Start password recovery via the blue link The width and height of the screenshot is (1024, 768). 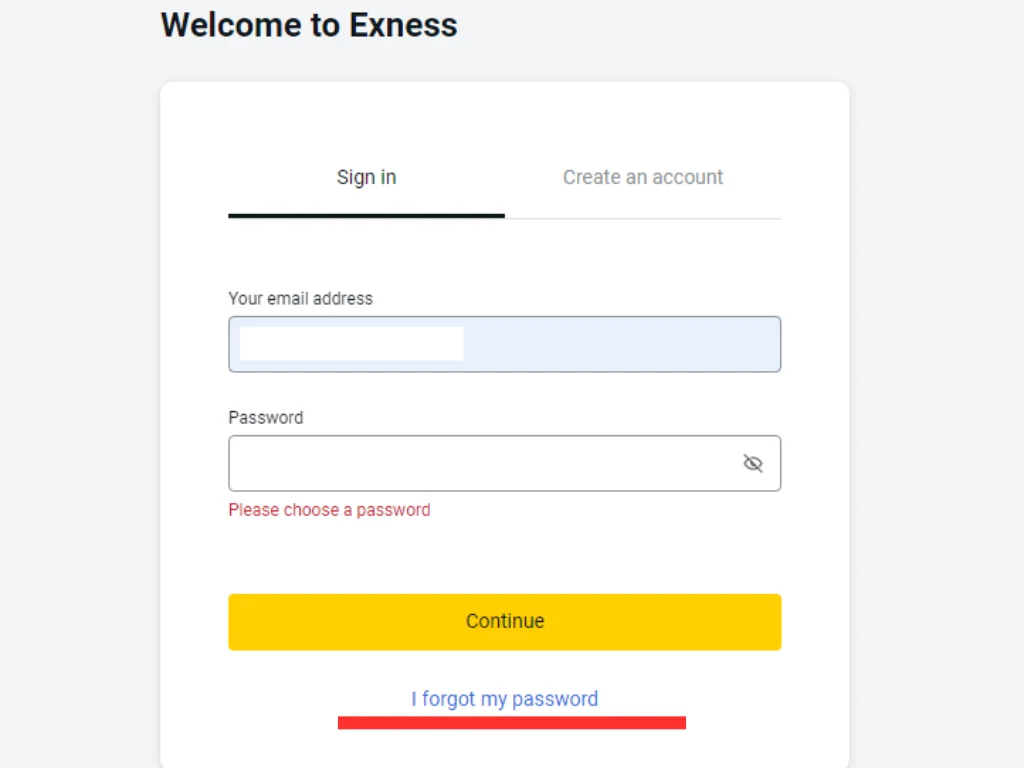click(x=504, y=699)
